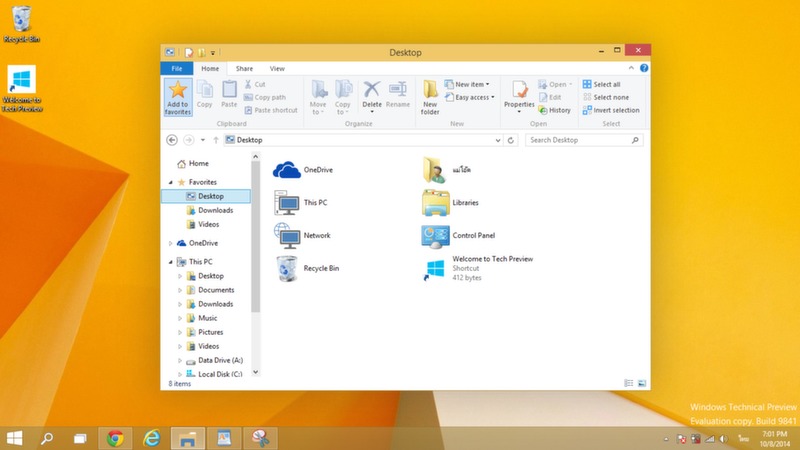Collapse the This PC tree node
Screen dimensions: 800x450
coord(171,262)
